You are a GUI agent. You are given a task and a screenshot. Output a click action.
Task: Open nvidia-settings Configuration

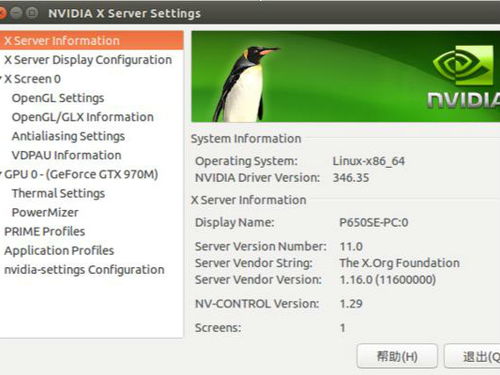click(84, 270)
